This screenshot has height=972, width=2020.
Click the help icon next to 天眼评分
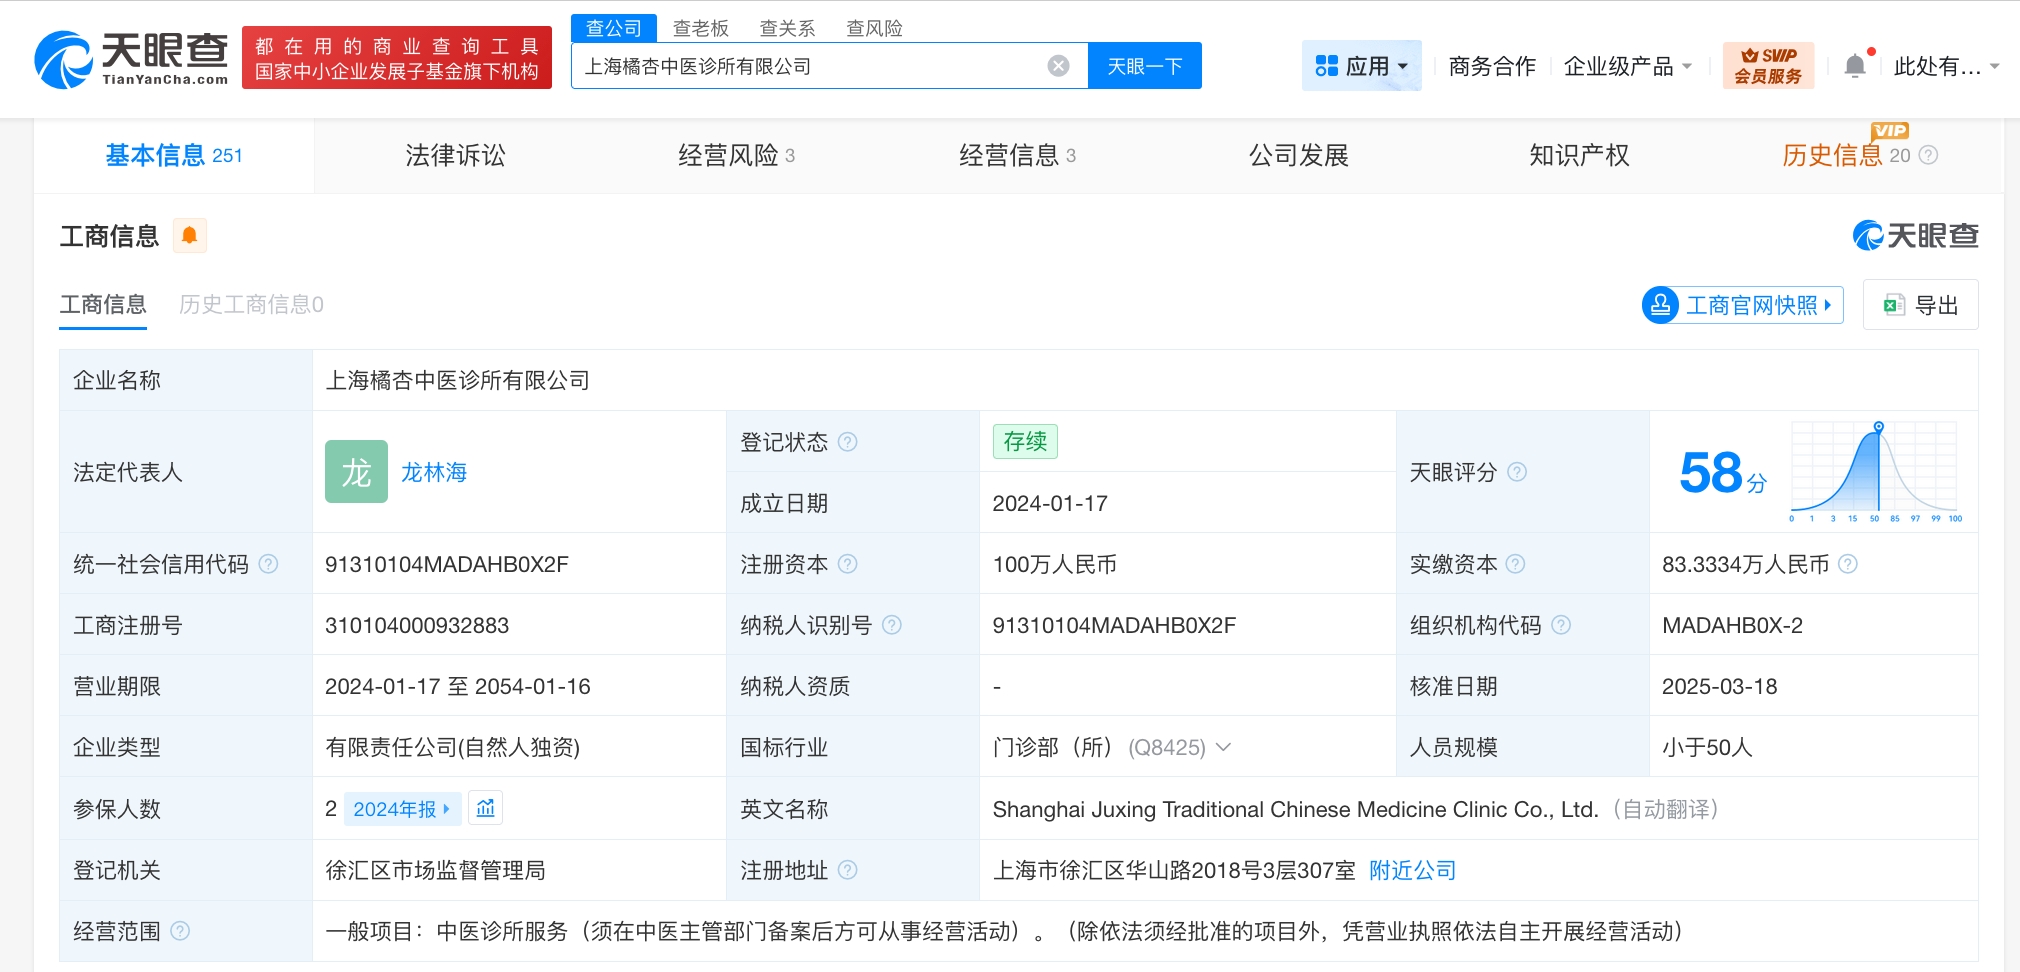point(1519,473)
